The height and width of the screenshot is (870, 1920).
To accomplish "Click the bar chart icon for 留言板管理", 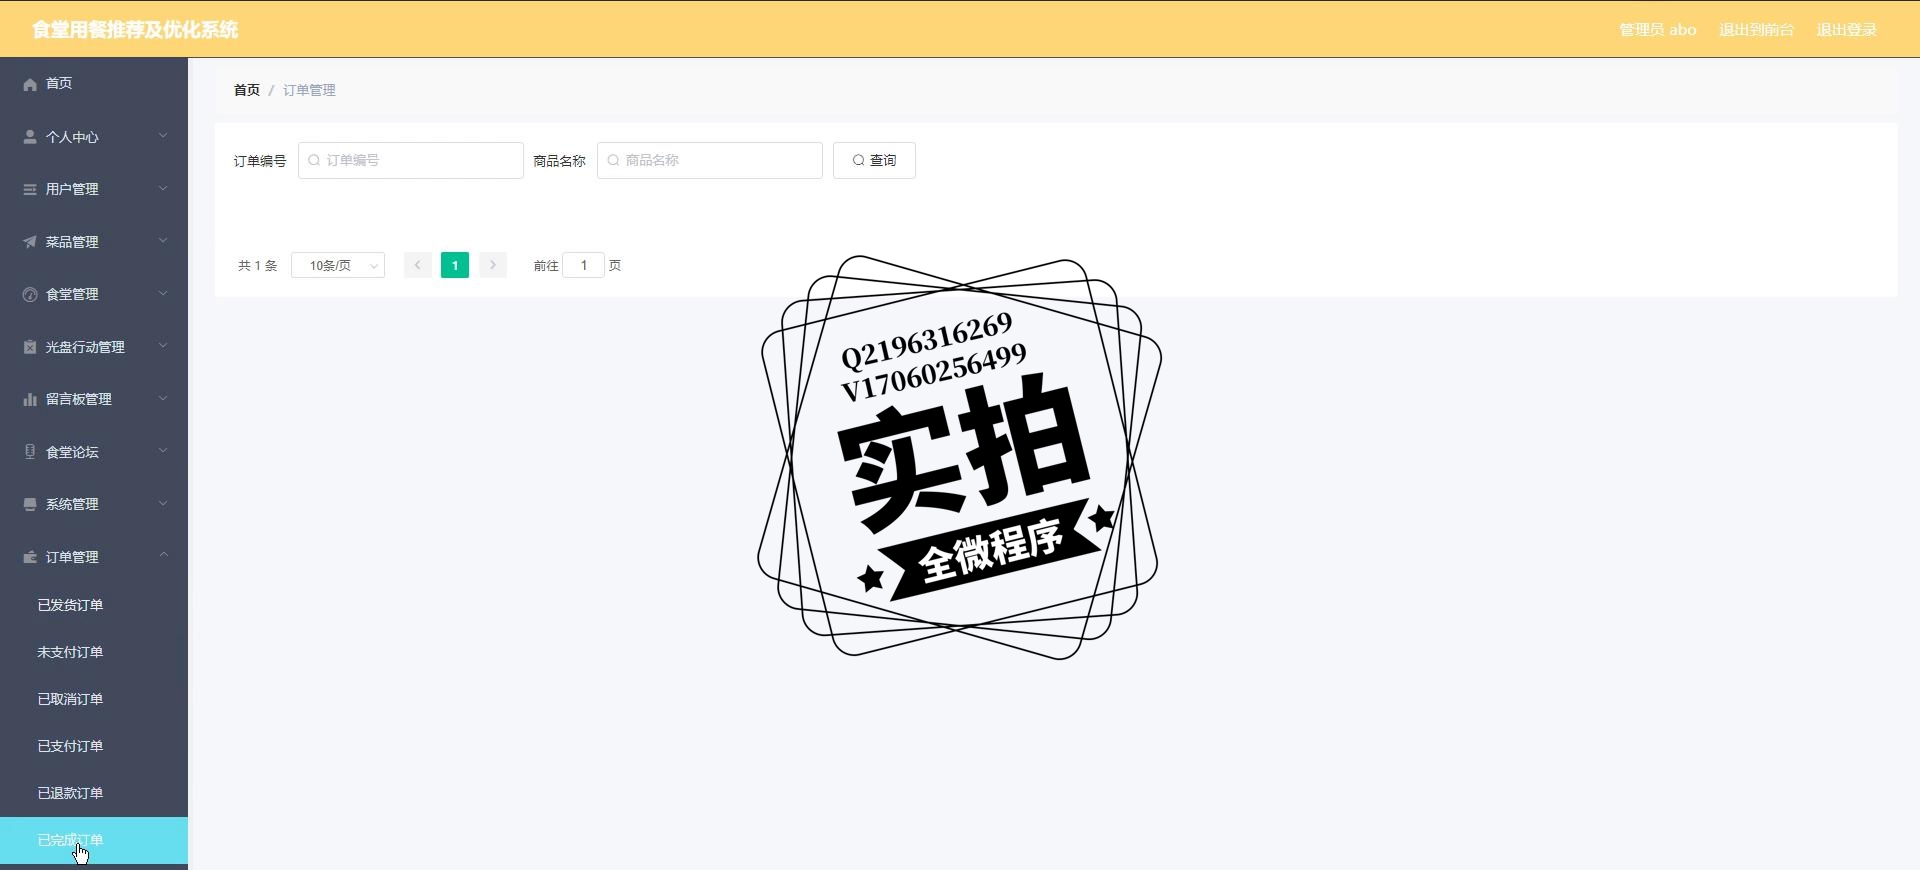I will (30, 399).
